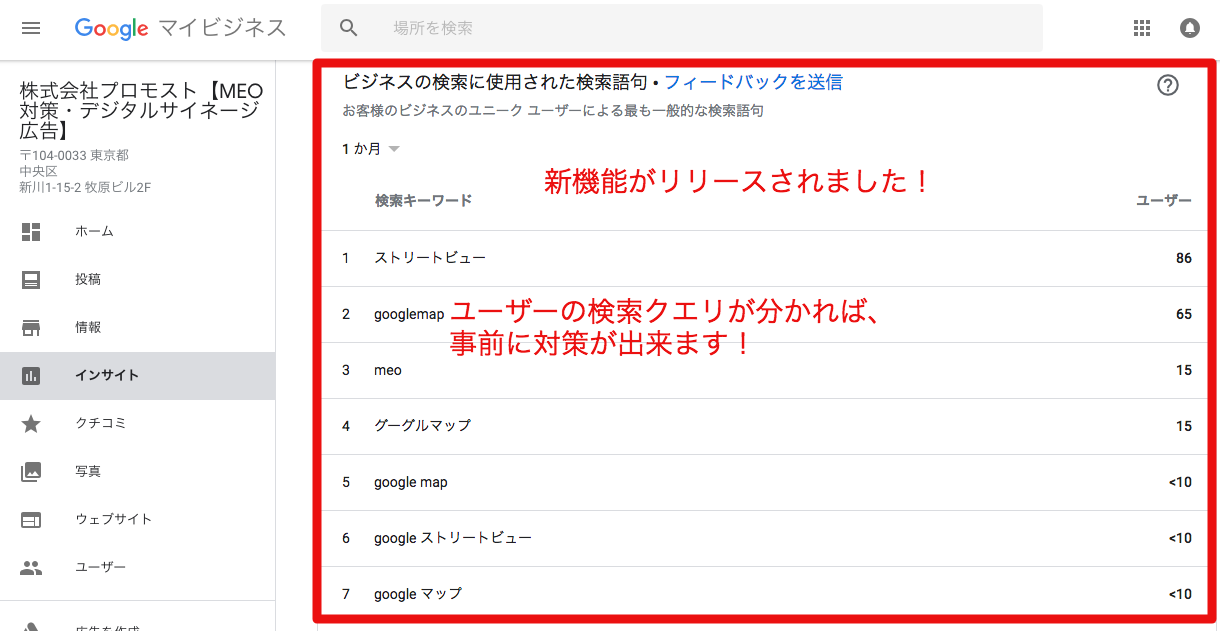Click the 写真 photos icon
The height and width of the screenshot is (631, 1220).
point(31,471)
